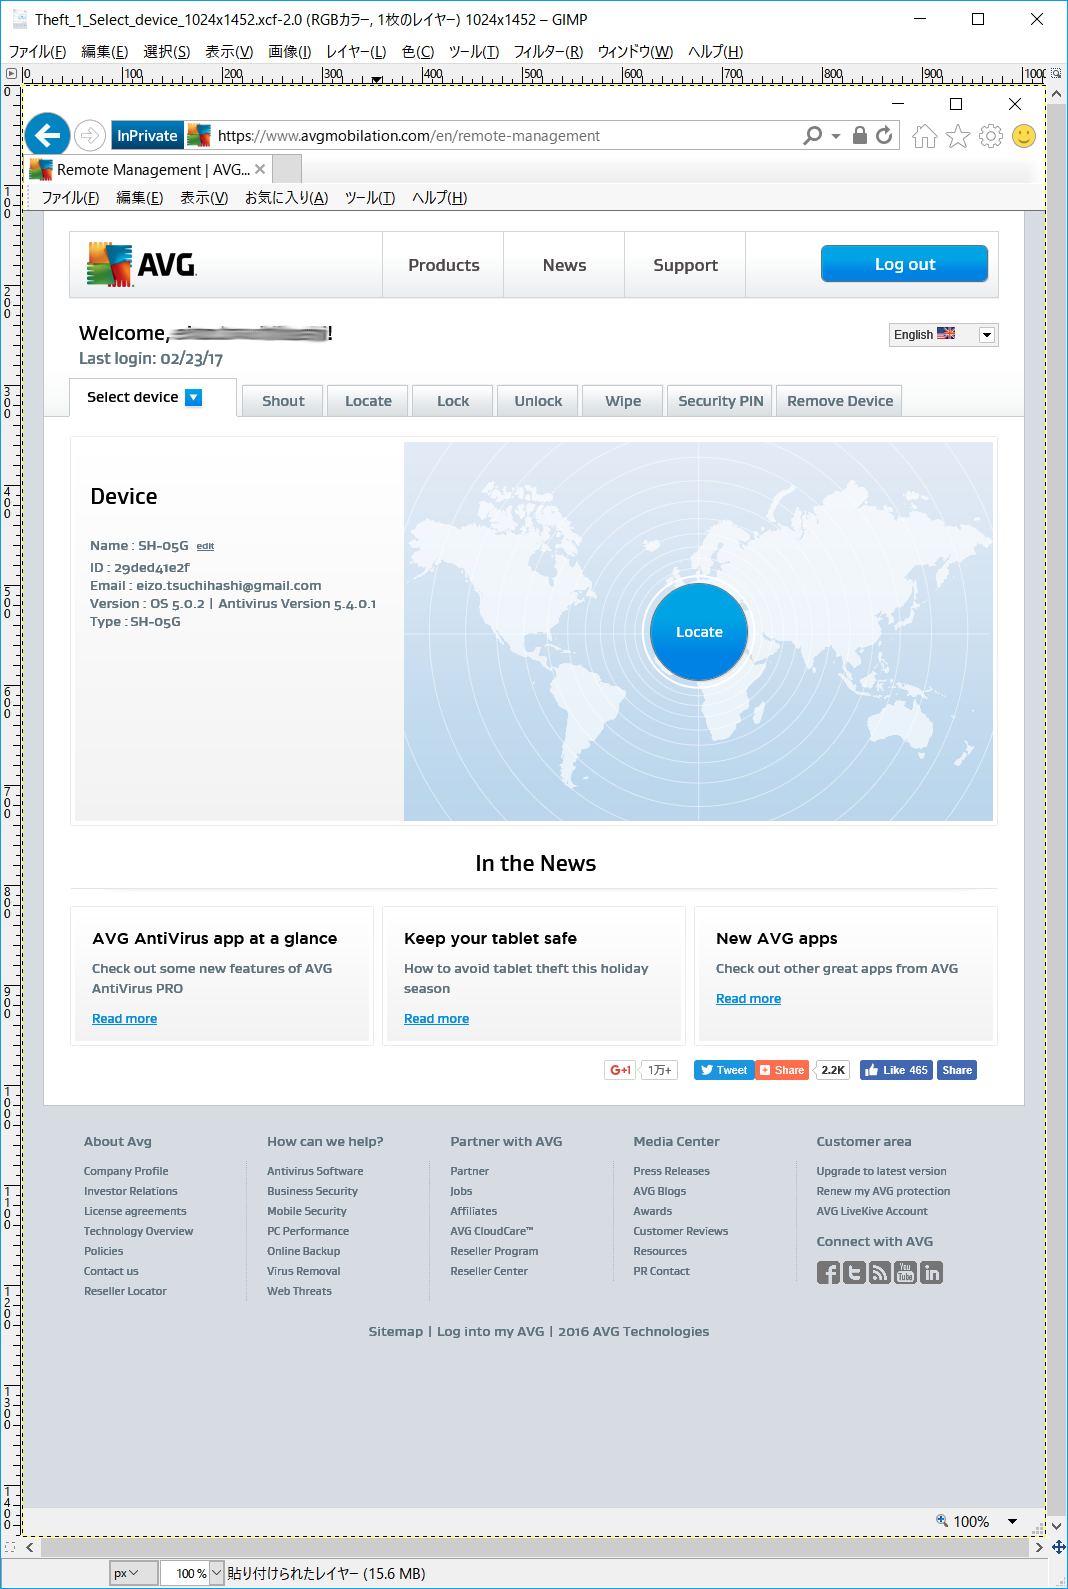Click the YouTube icon under Connect with AVG
The image size is (1068, 1589).
point(905,1272)
